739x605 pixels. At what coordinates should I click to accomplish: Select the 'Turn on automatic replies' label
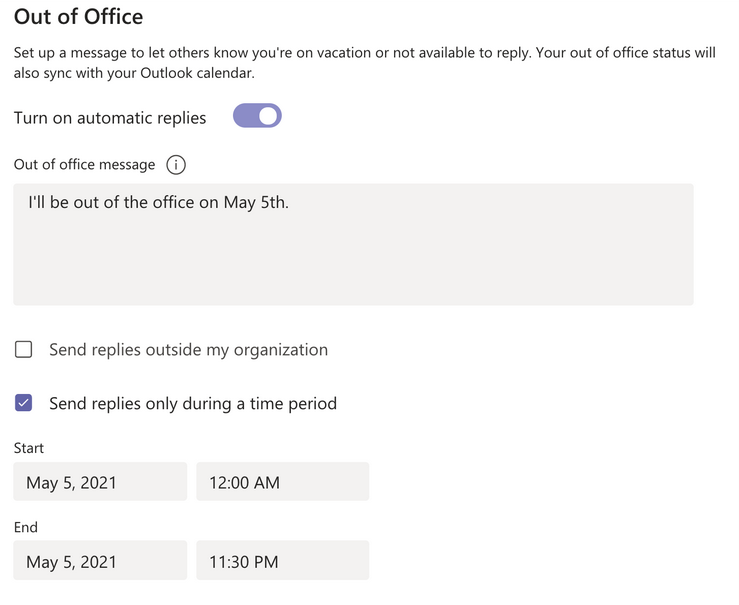point(110,118)
